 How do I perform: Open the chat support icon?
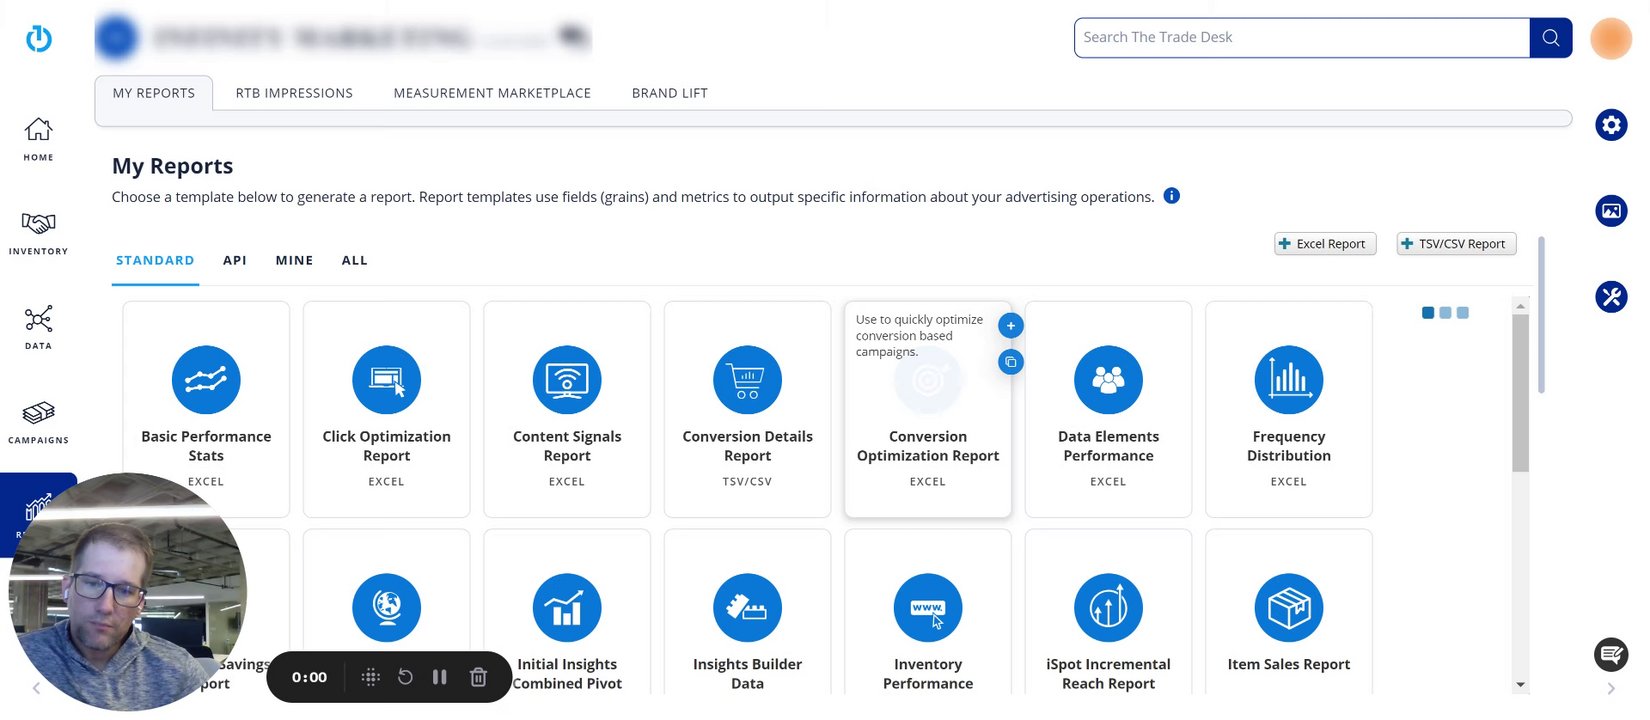point(1610,655)
